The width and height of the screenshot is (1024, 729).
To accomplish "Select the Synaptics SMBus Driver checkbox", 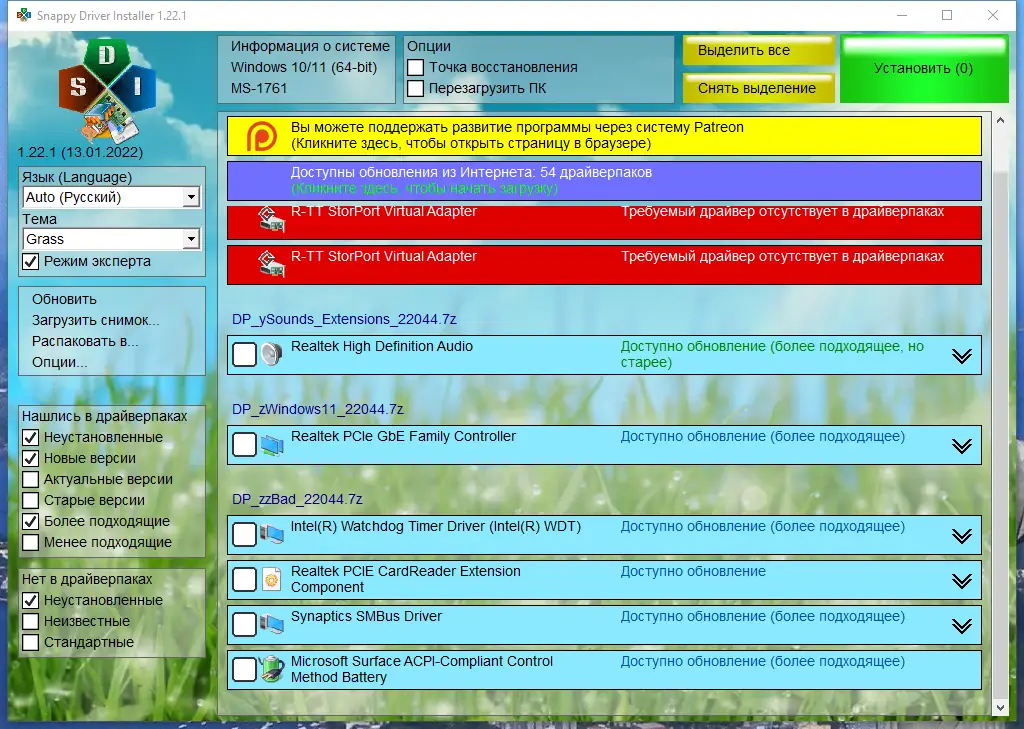I will coord(244,624).
